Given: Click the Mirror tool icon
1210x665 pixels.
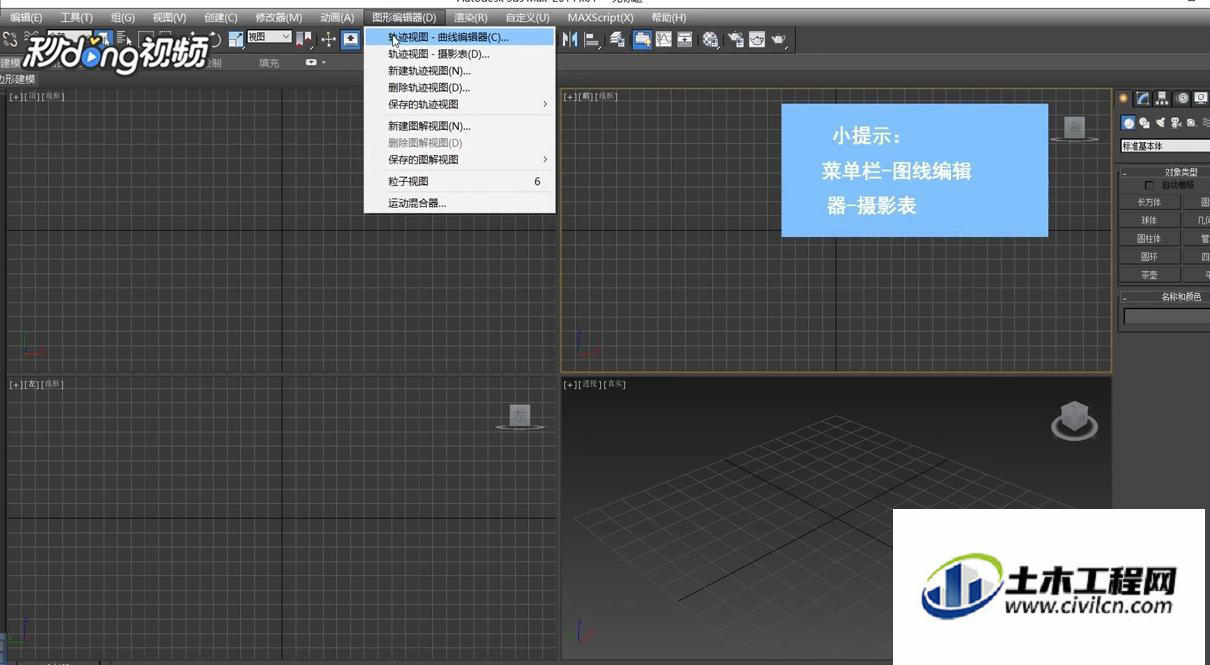Looking at the screenshot, I should pos(569,39).
